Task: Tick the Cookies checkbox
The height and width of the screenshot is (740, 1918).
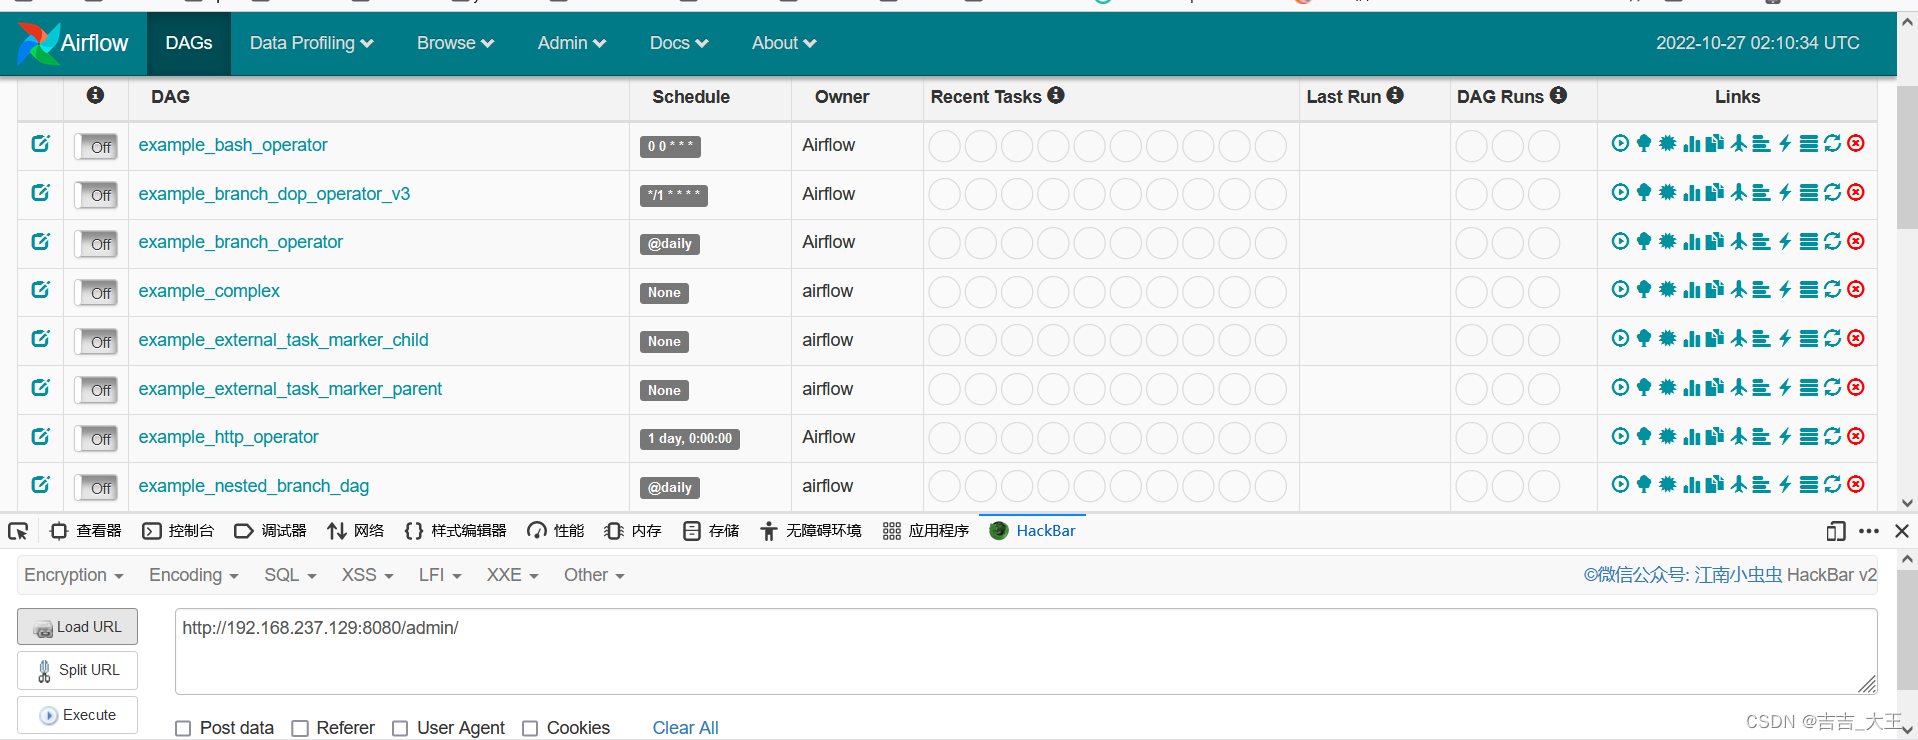Action: point(530,728)
